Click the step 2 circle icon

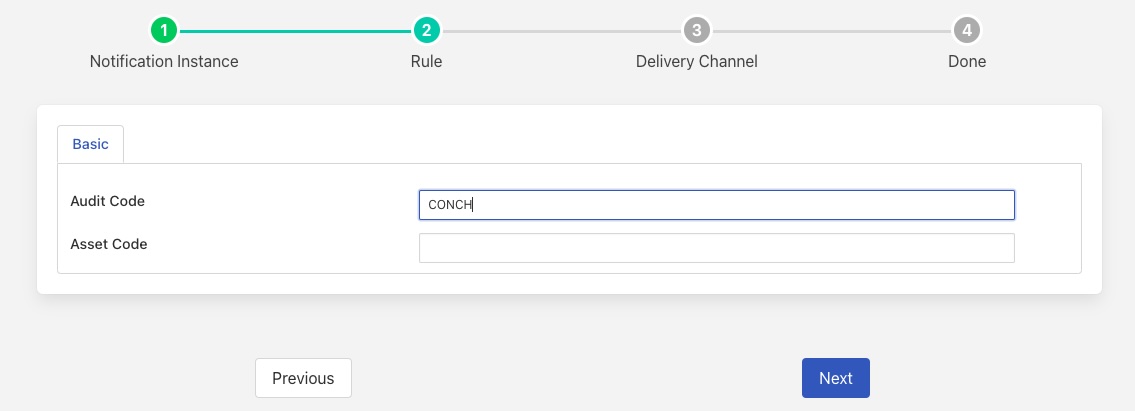pos(426,30)
